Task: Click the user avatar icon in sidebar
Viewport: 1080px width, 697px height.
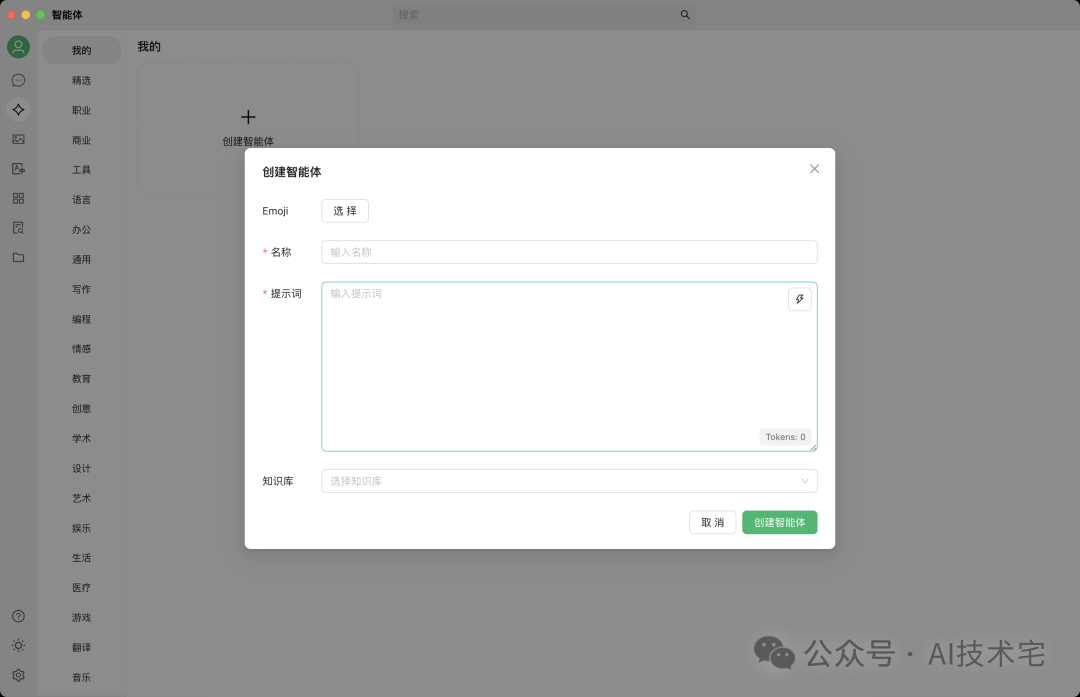Action: (19, 47)
